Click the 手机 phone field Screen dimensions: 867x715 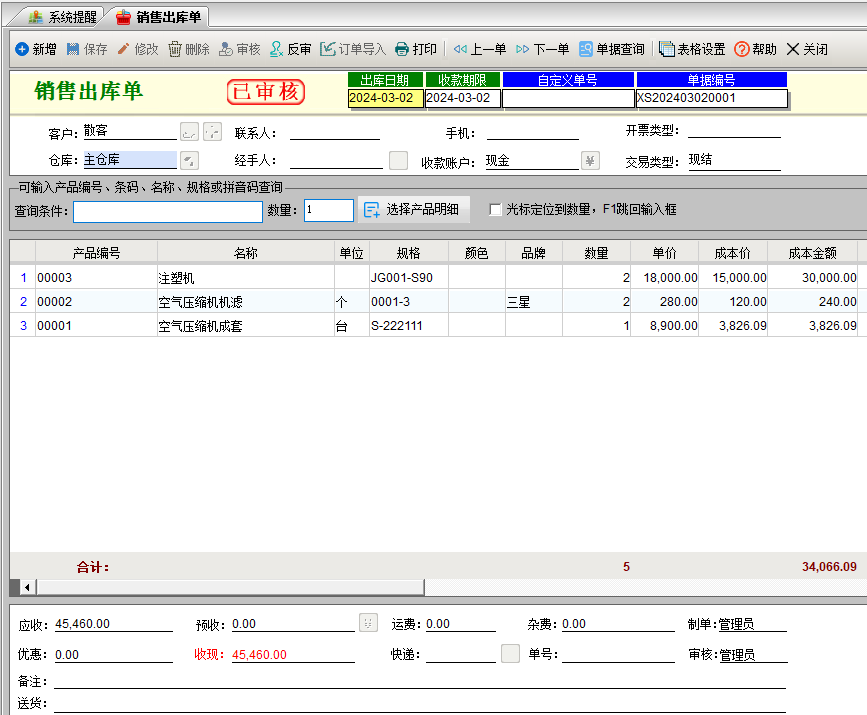(532, 133)
